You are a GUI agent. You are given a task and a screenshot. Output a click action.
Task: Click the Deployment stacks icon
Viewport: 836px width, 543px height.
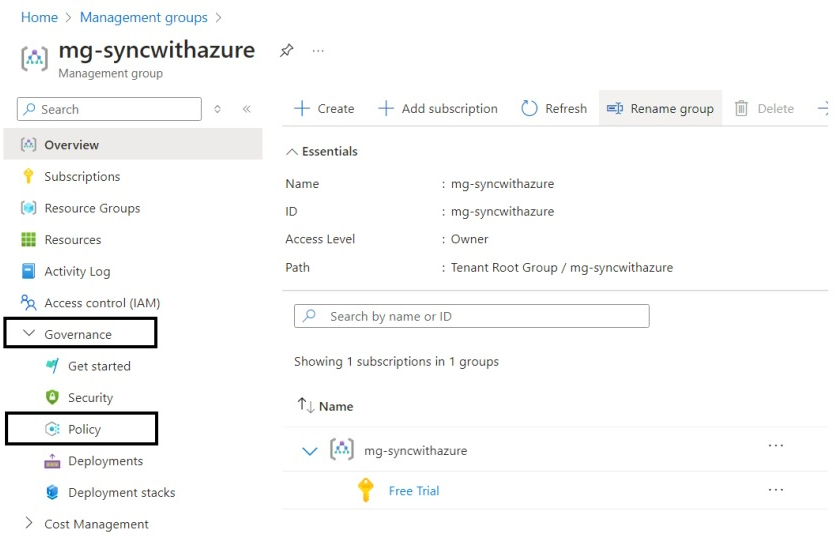click(53, 493)
